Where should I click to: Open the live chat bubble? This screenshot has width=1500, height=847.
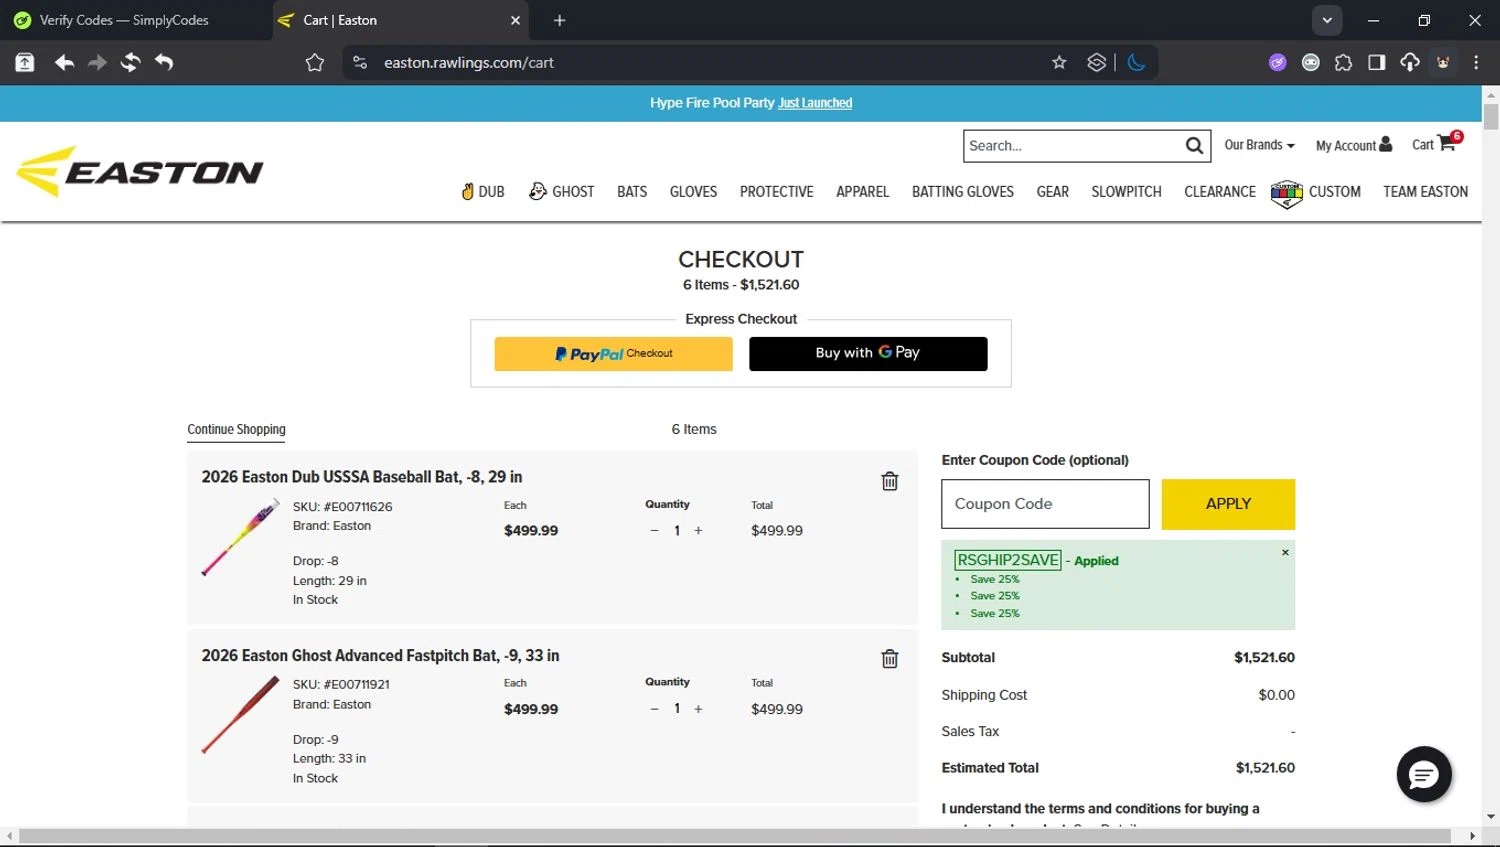click(1423, 774)
